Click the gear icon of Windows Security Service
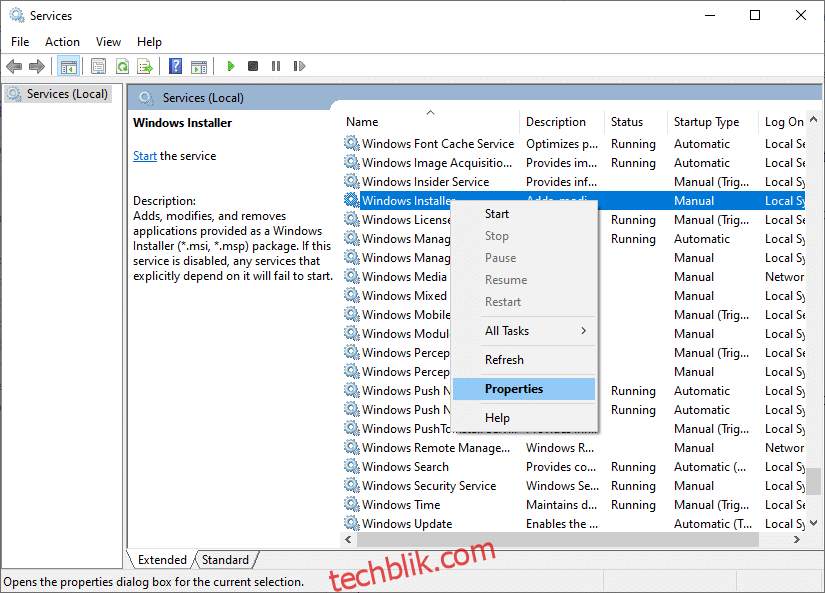The image size is (825, 593). tap(351, 485)
